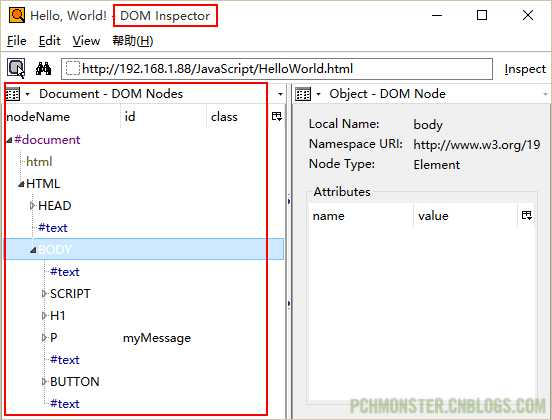Collapse the HTML node twisty
The image size is (552, 420).
tap(21, 184)
